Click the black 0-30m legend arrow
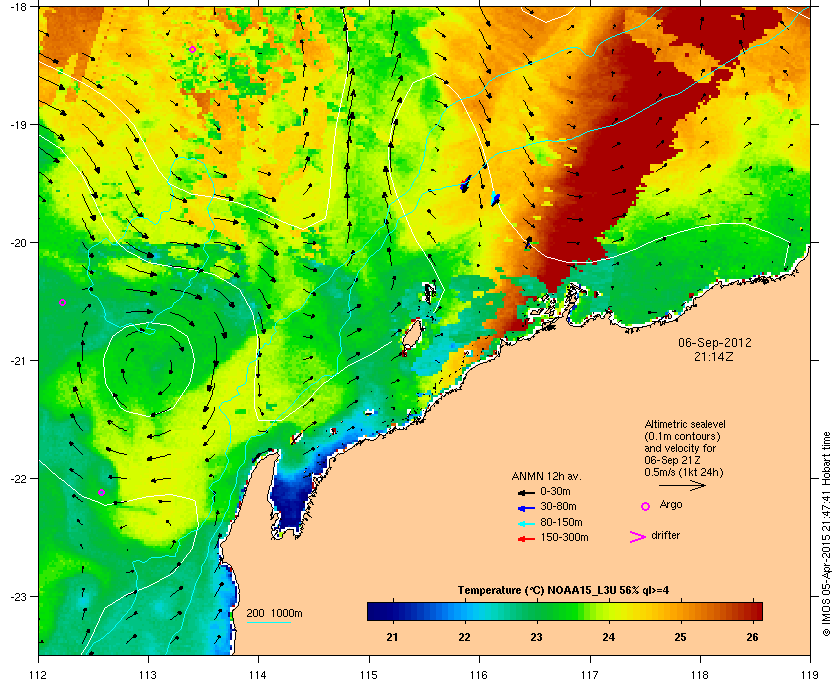The image size is (840, 680). tap(526, 492)
